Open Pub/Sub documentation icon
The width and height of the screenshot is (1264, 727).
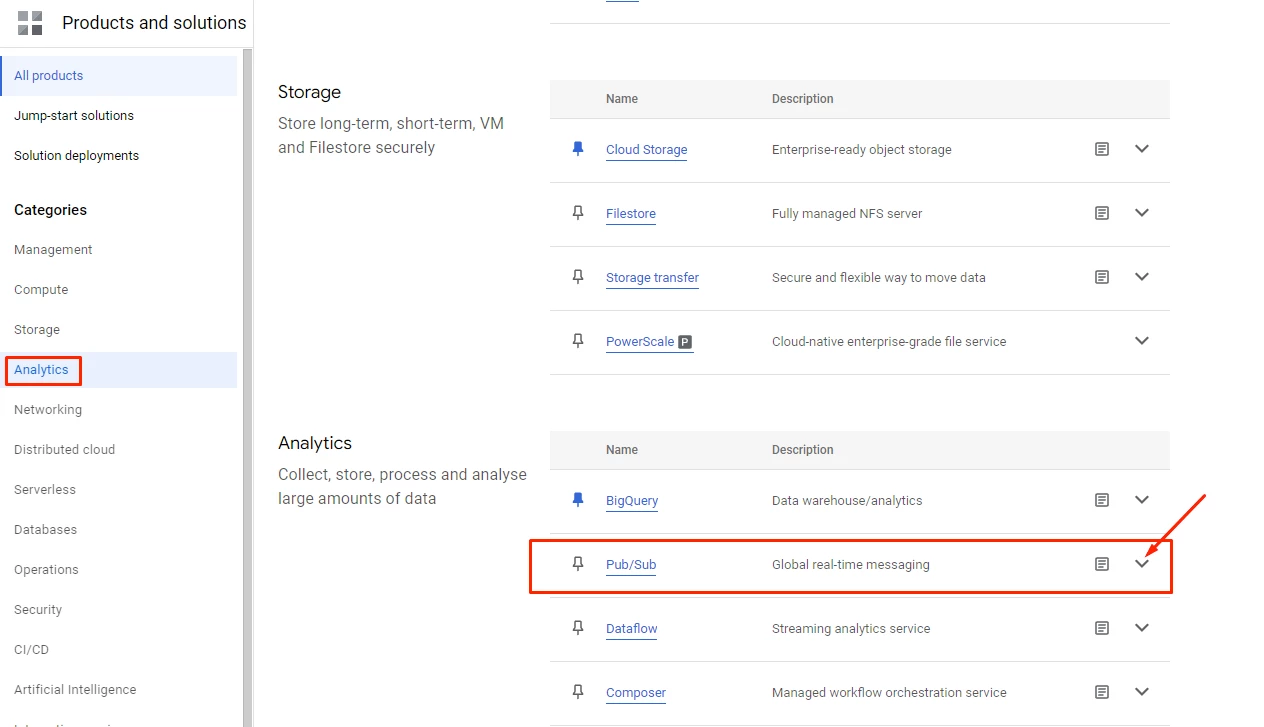pyautogui.click(x=1101, y=564)
